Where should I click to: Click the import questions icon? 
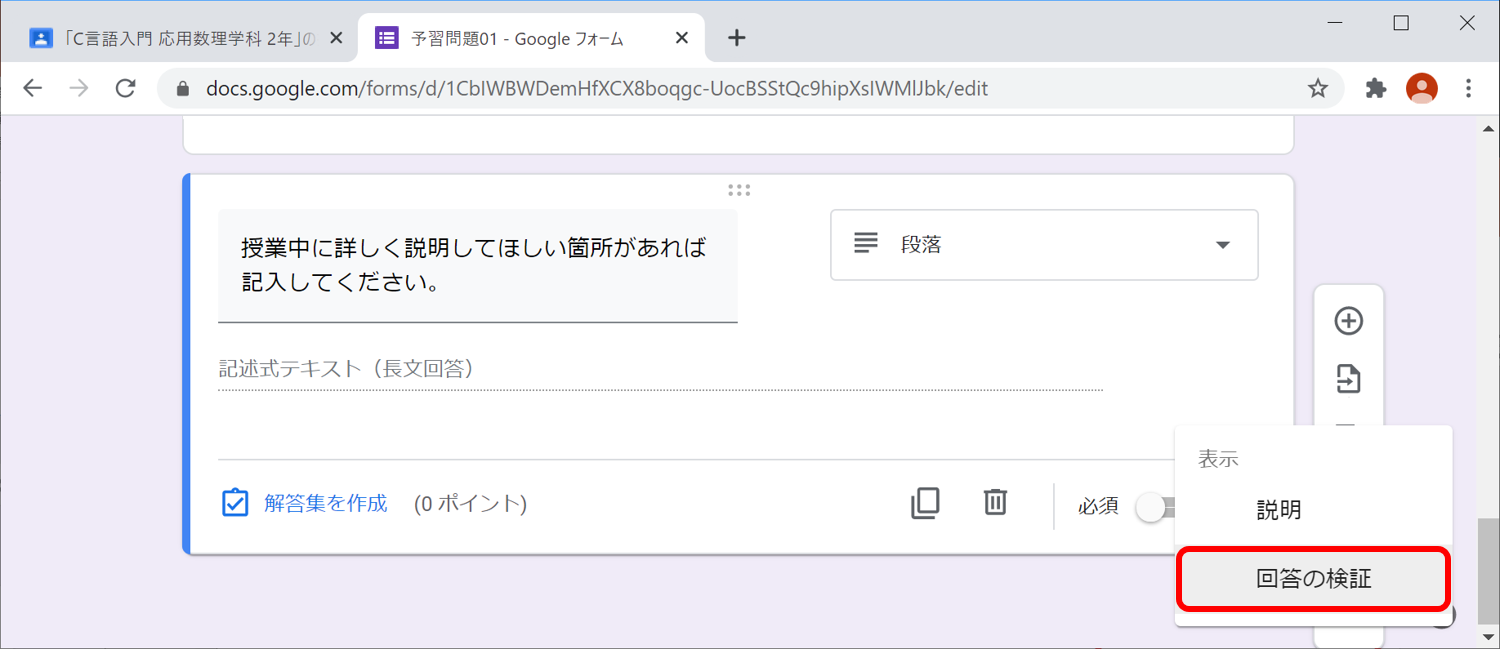1349,379
